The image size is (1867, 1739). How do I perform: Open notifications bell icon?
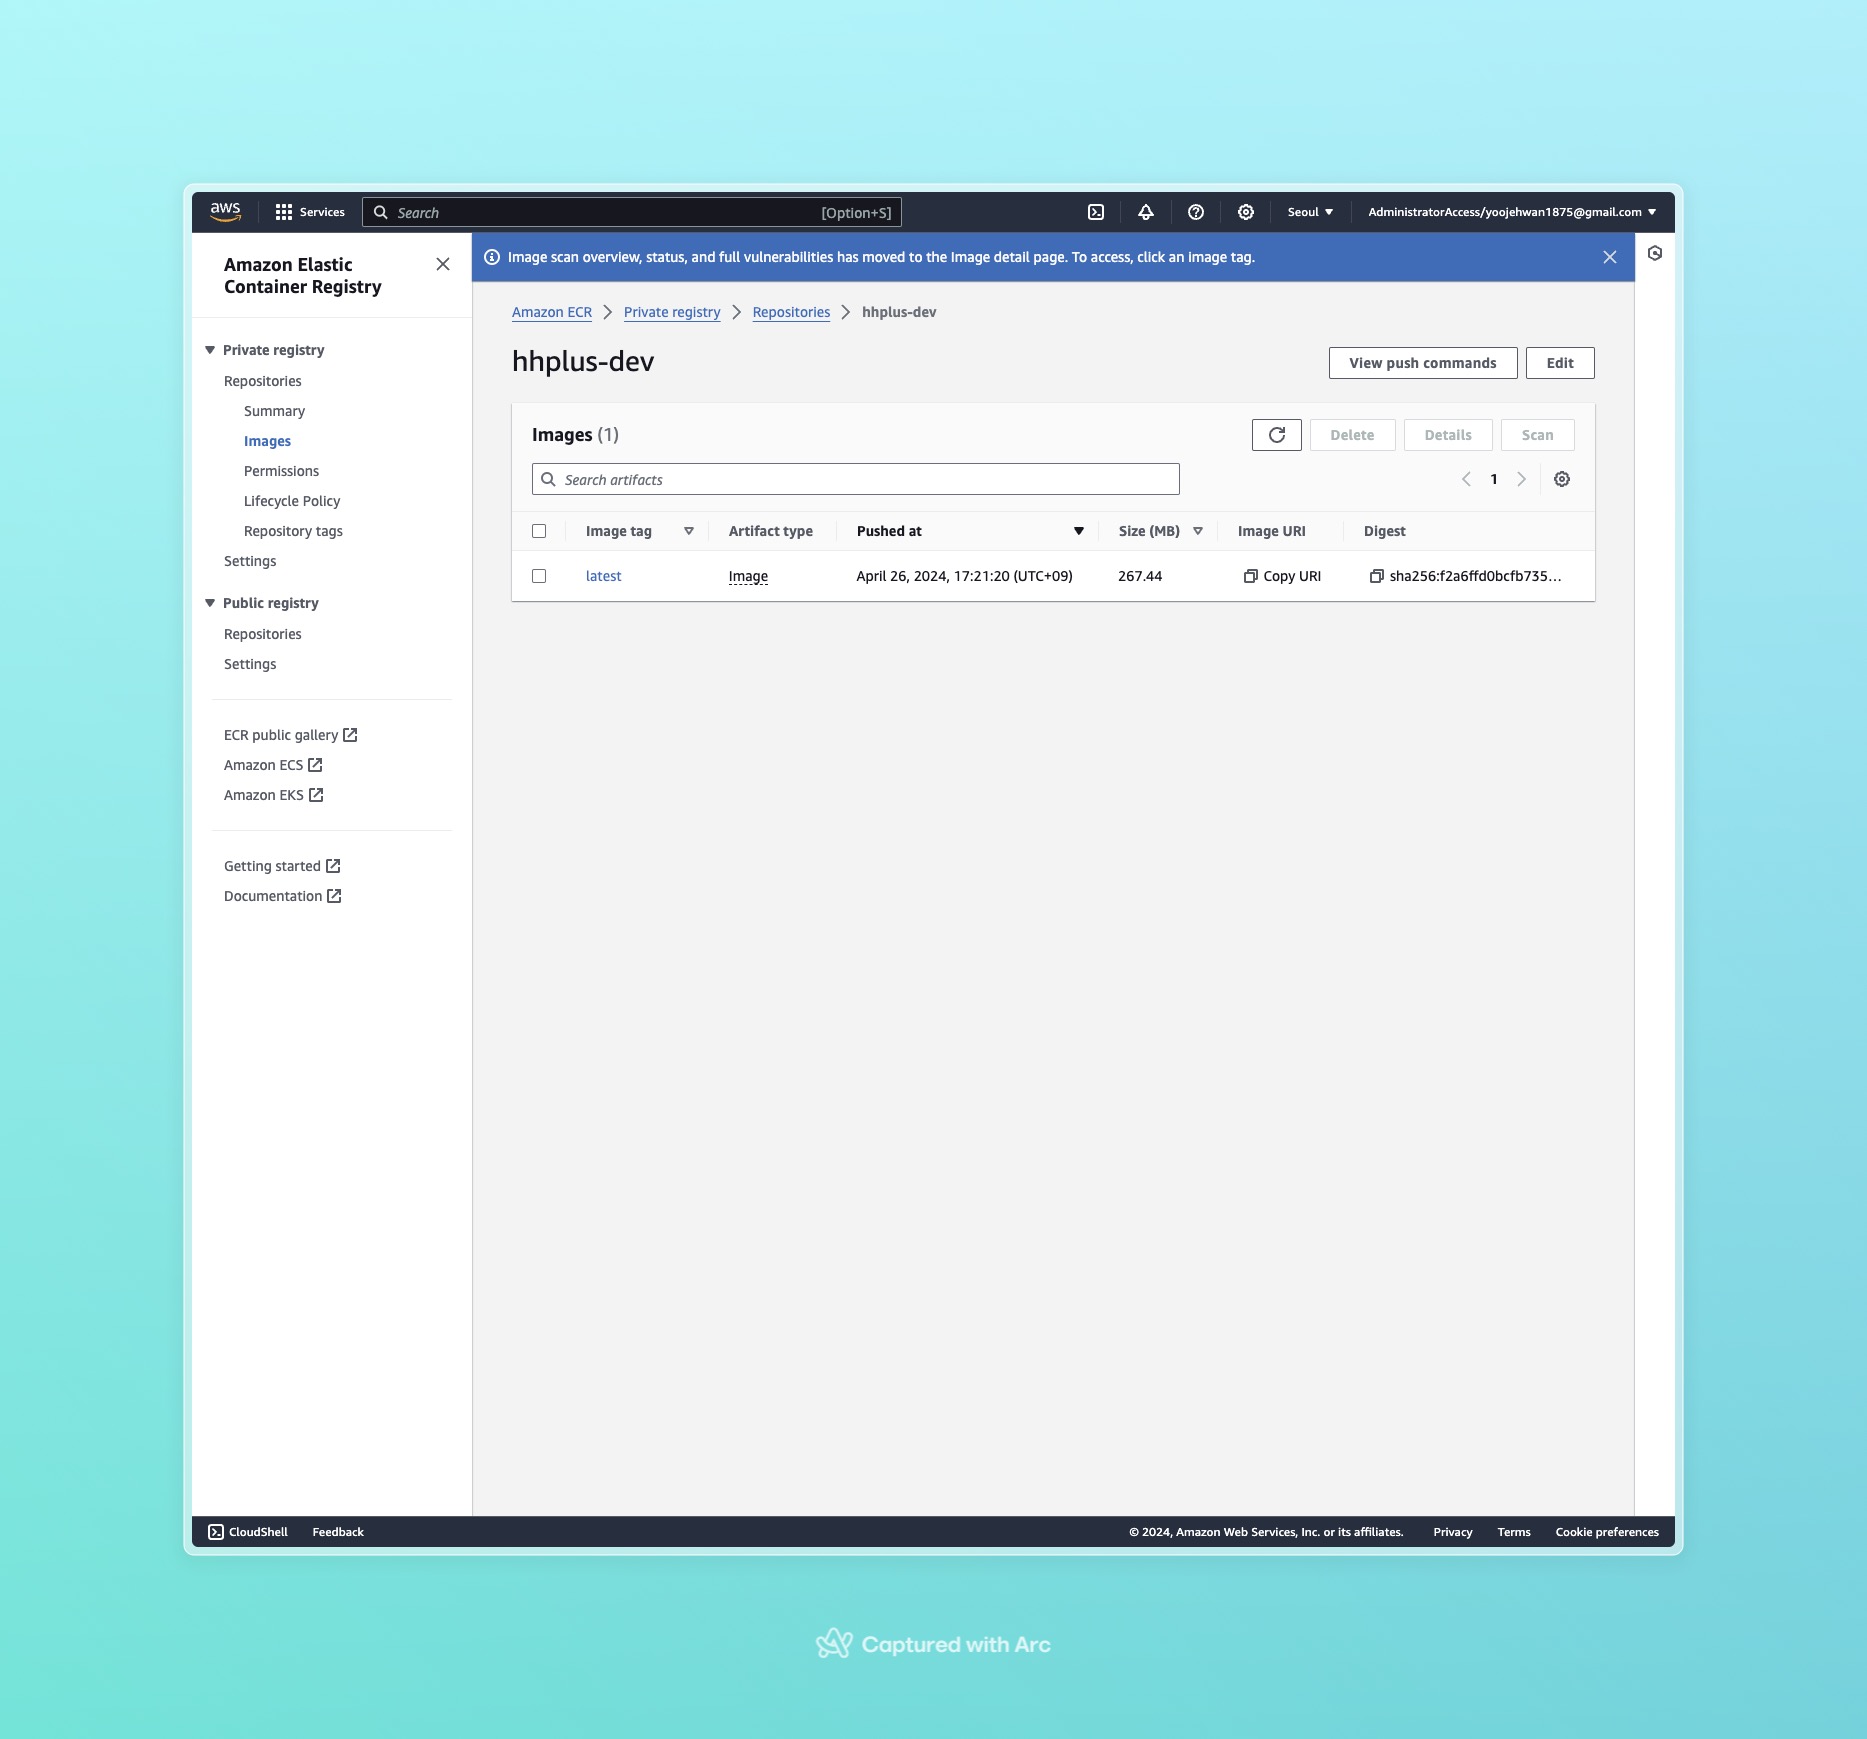1146,212
